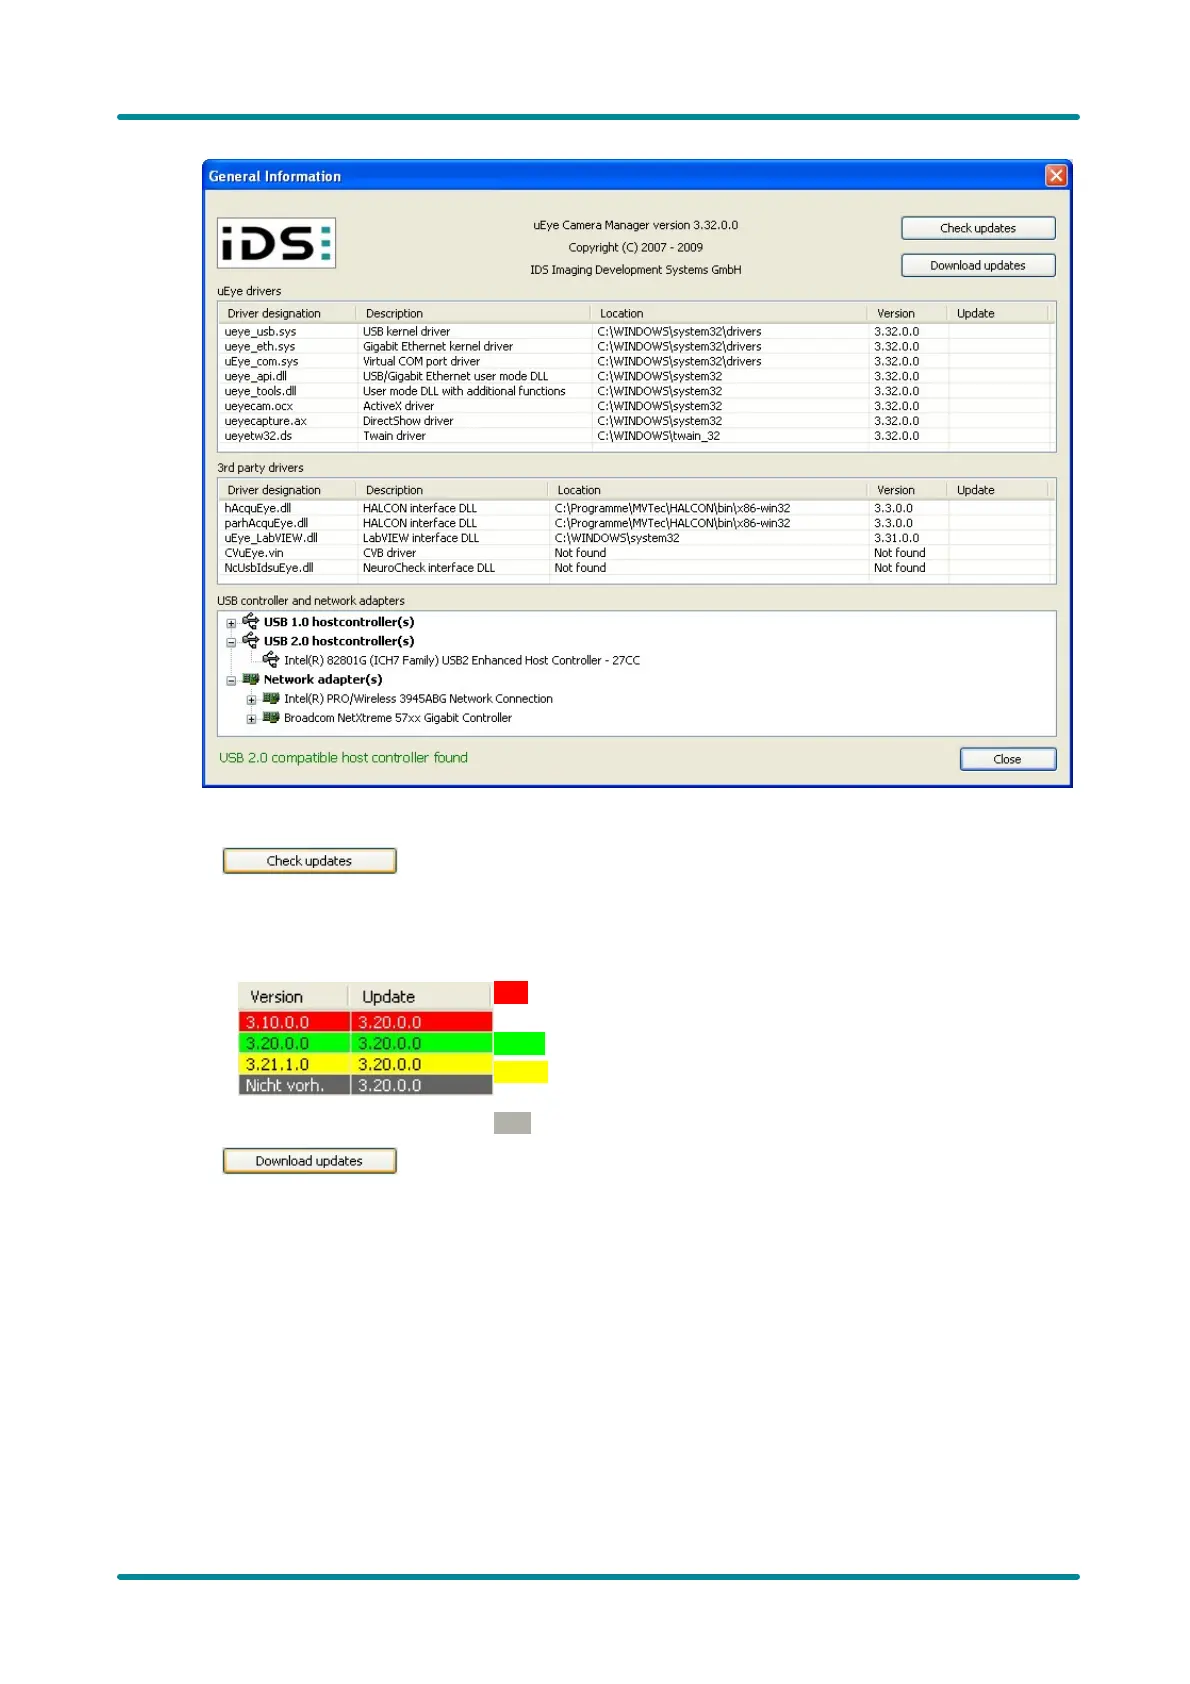Click Download updates inside the General Information dialog

pyautogui.click(x=978, y=265)
